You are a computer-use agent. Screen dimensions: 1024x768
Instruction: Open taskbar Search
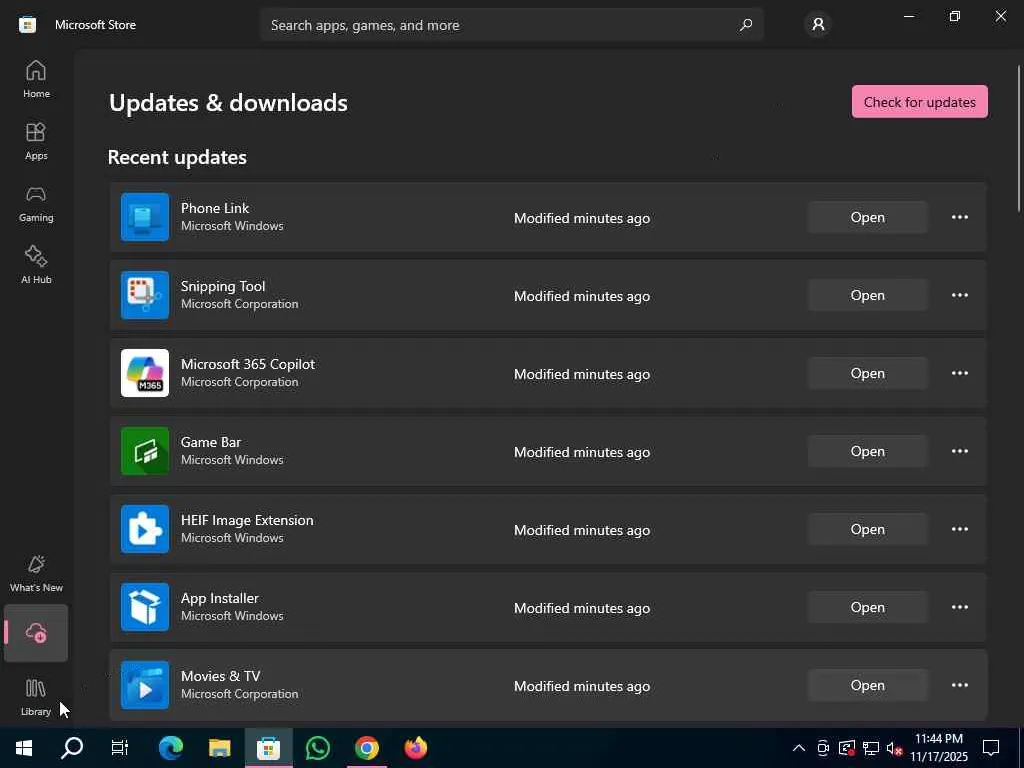point(72,748)
